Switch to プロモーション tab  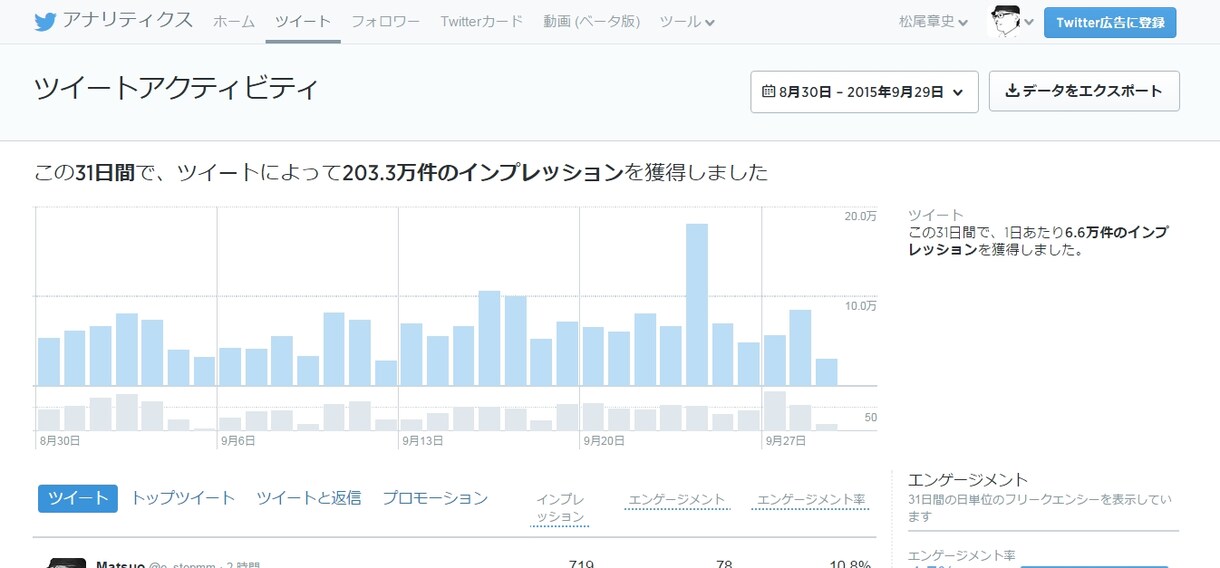coord(435,498)
